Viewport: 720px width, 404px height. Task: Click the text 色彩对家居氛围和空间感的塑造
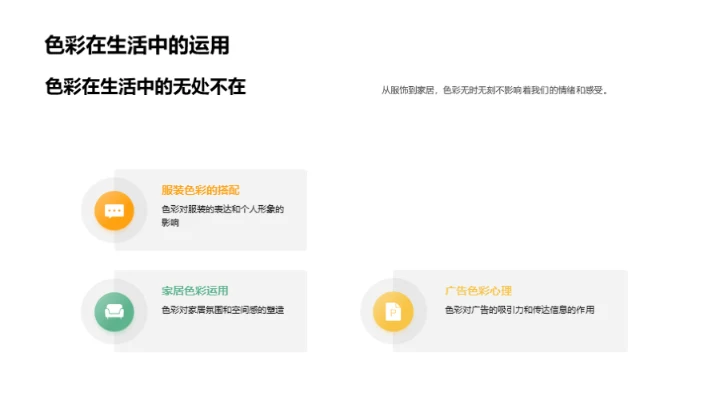(223, 310)
